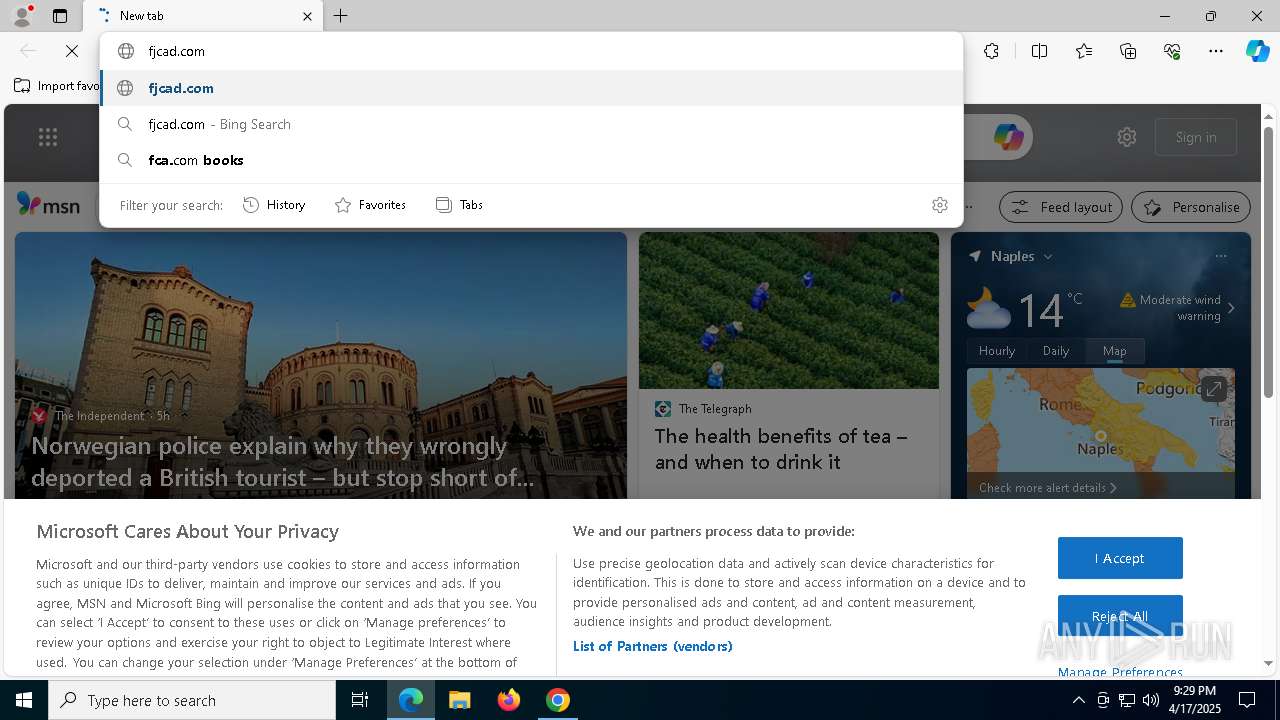Viewport: 1280px width, 720px height.
Task: Switch weather card to Daily tab
Action: [x=1056, y=351]
